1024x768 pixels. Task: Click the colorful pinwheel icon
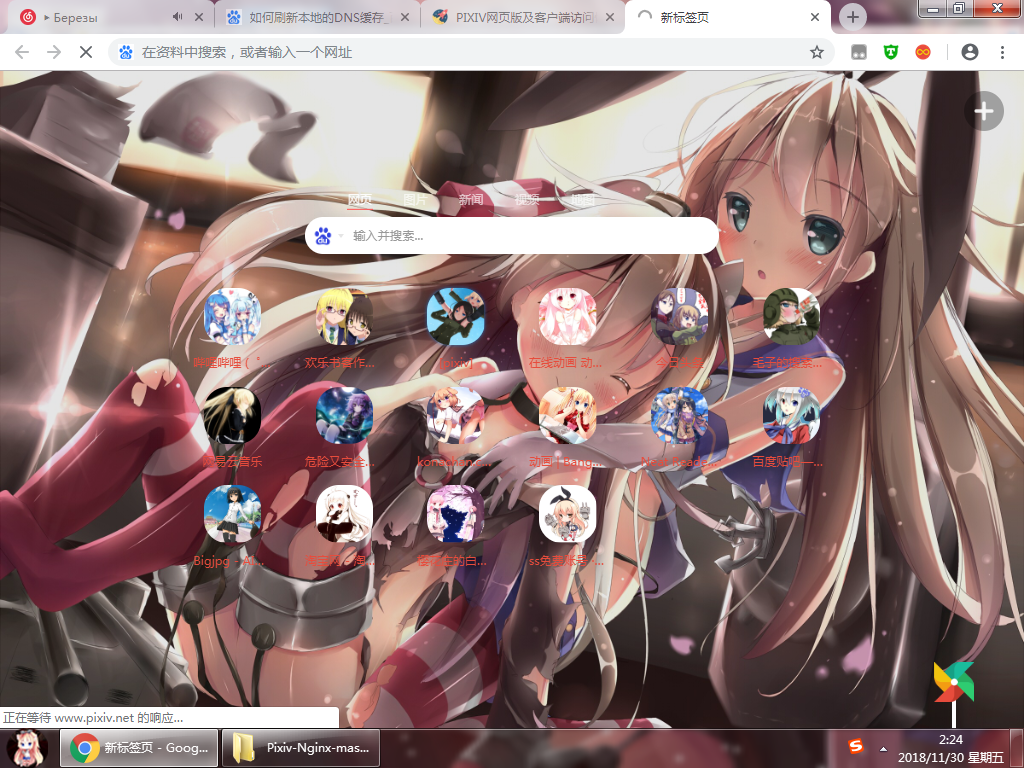pyautogui.click(x=953, y=683)
